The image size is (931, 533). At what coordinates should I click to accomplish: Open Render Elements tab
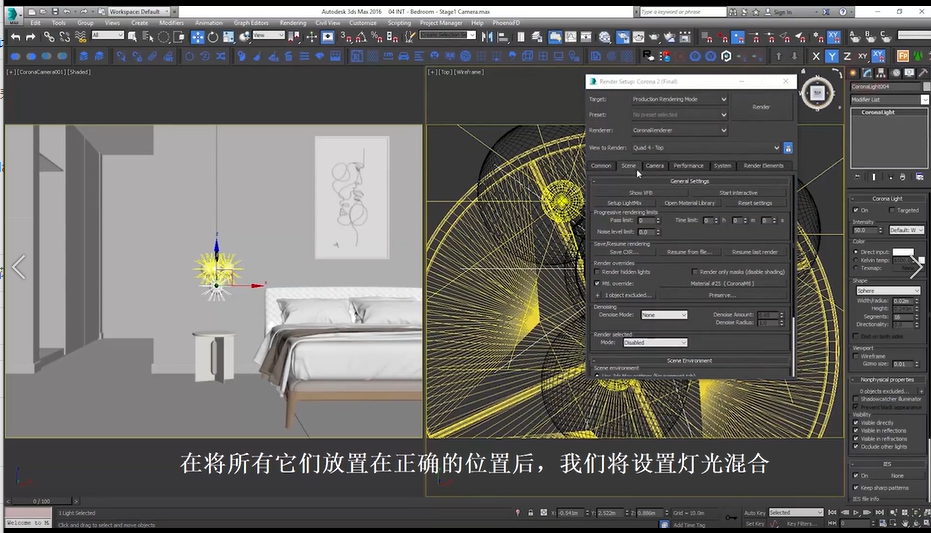pyautogui.click(x=764, y=166)
